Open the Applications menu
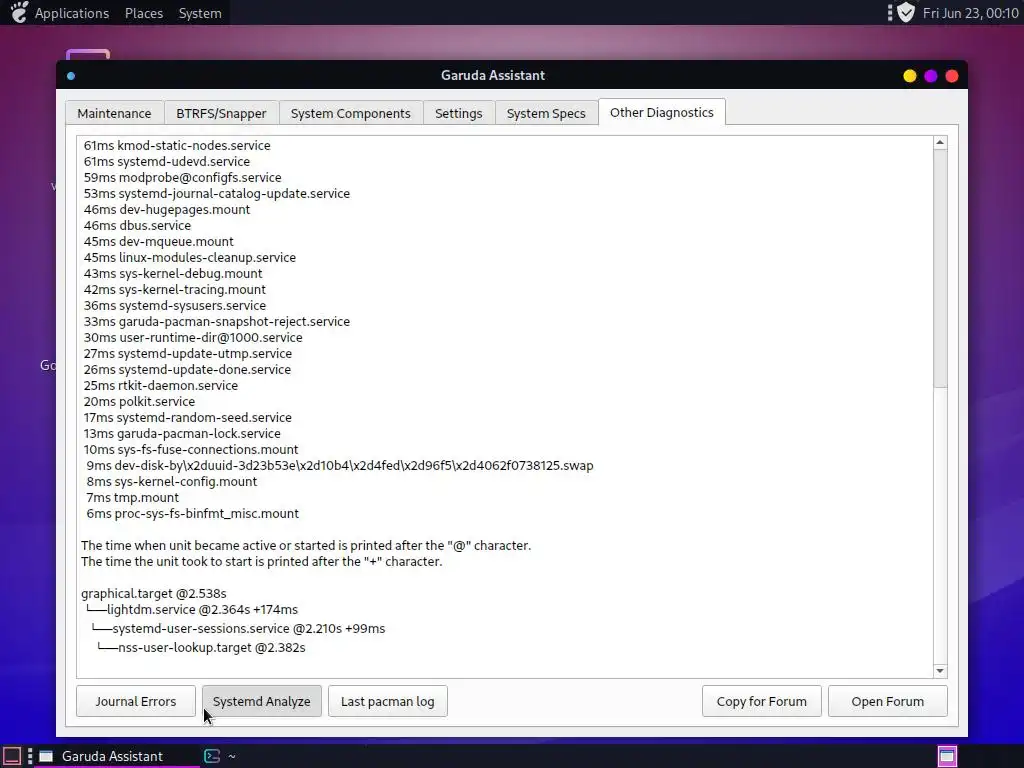 click(72, 13)
